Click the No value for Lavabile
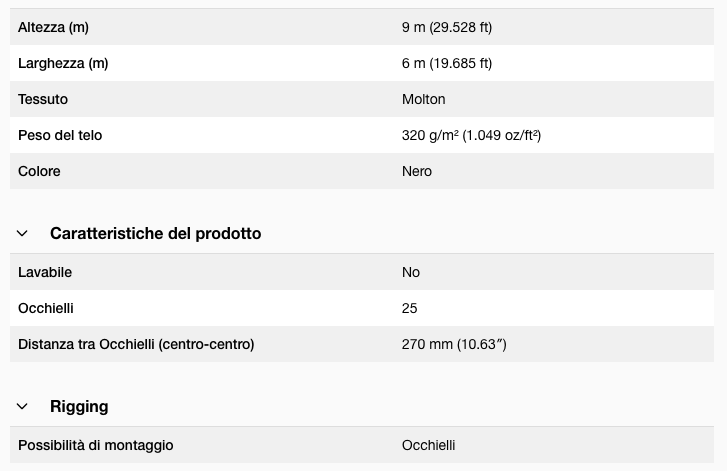Viewport: 727px width, 471px height. (411, 272)
